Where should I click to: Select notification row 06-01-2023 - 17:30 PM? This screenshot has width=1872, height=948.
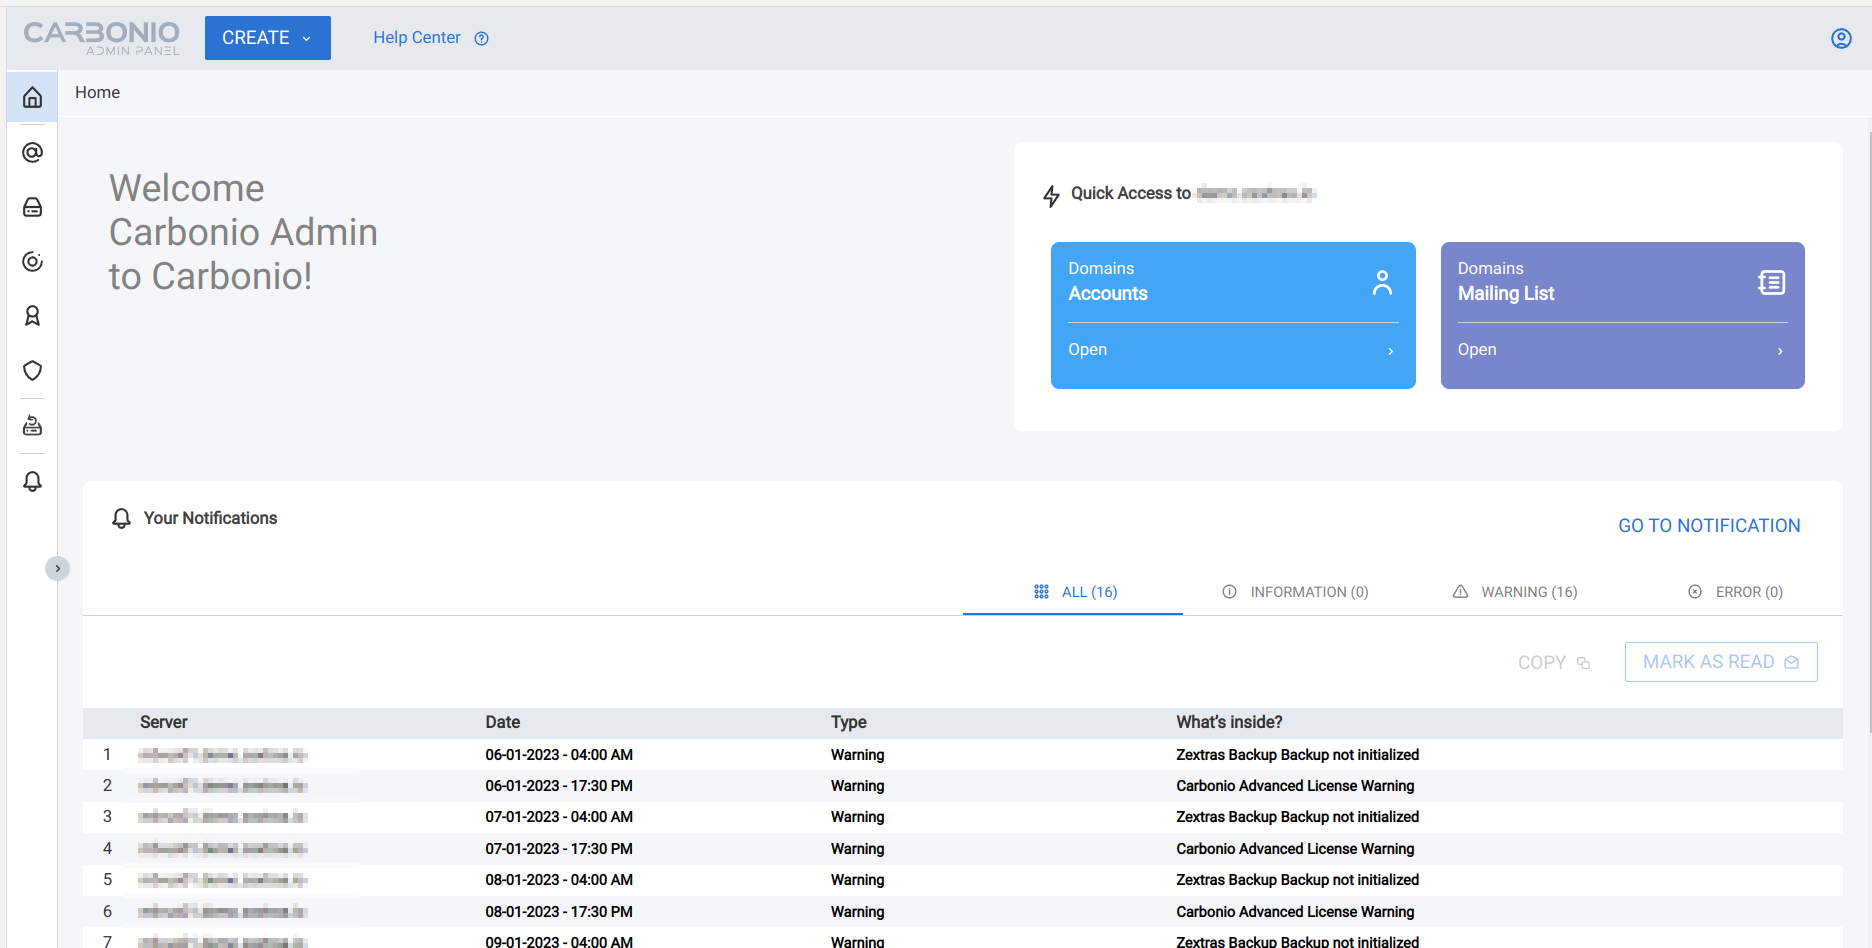point(963,786)
